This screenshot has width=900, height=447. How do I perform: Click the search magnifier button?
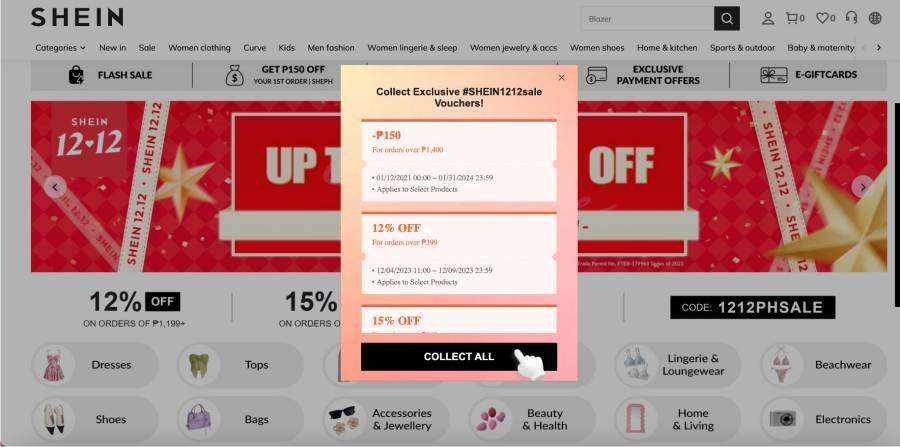click(727, 18)
